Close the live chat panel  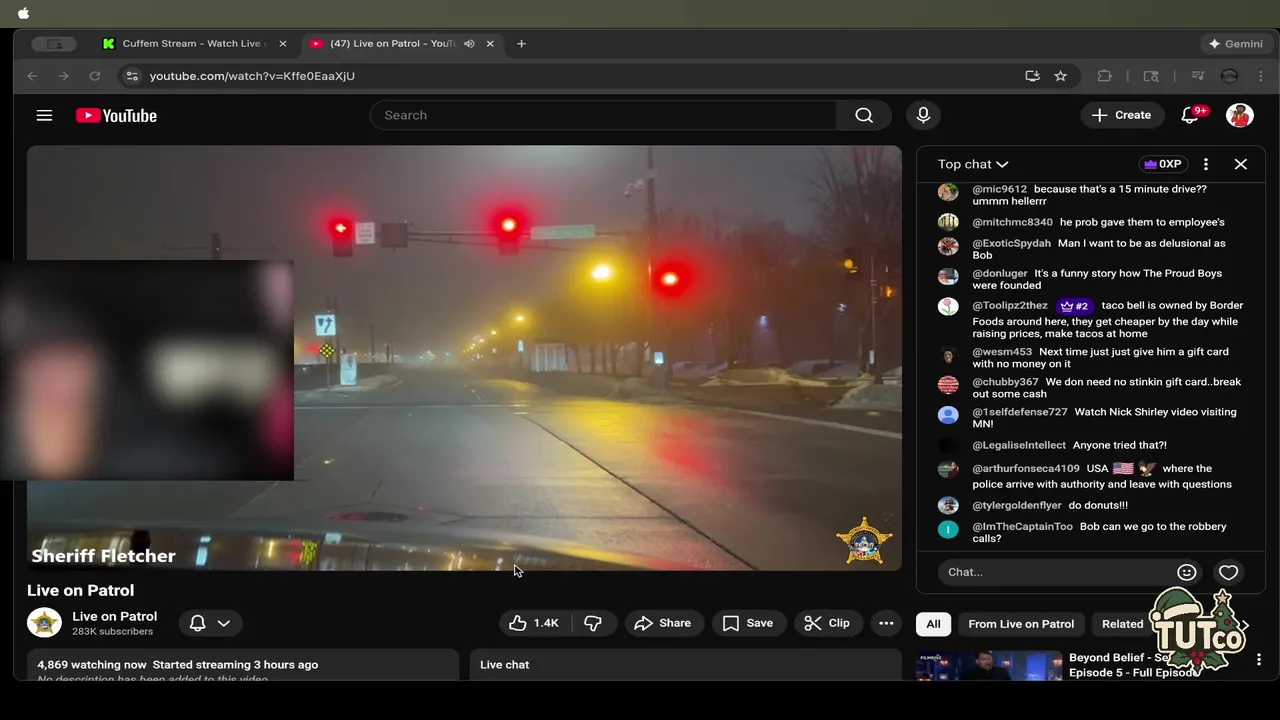1241,164
